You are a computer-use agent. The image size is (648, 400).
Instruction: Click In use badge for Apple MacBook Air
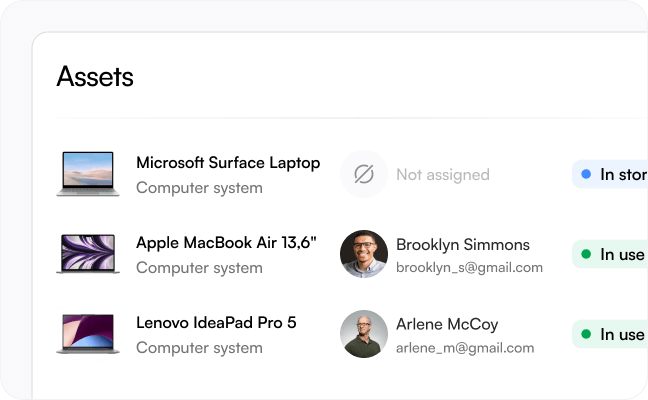[x=610, y=254]
